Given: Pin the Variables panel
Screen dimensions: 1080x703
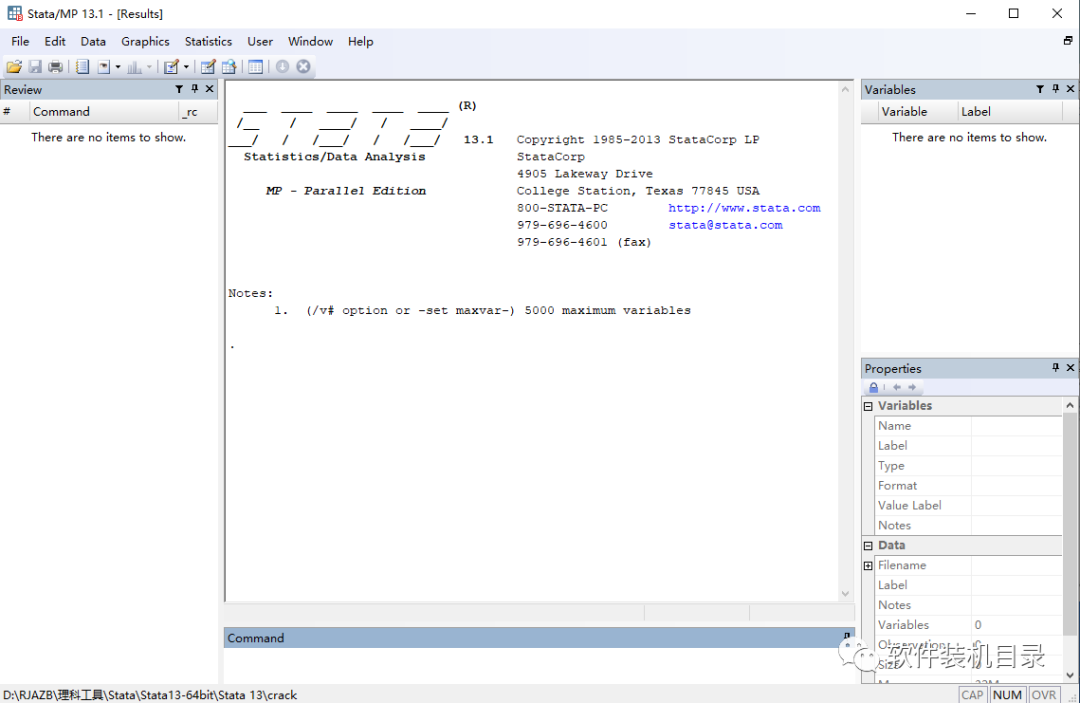Looking at the screenshot, I should [x=1056, y=89].
